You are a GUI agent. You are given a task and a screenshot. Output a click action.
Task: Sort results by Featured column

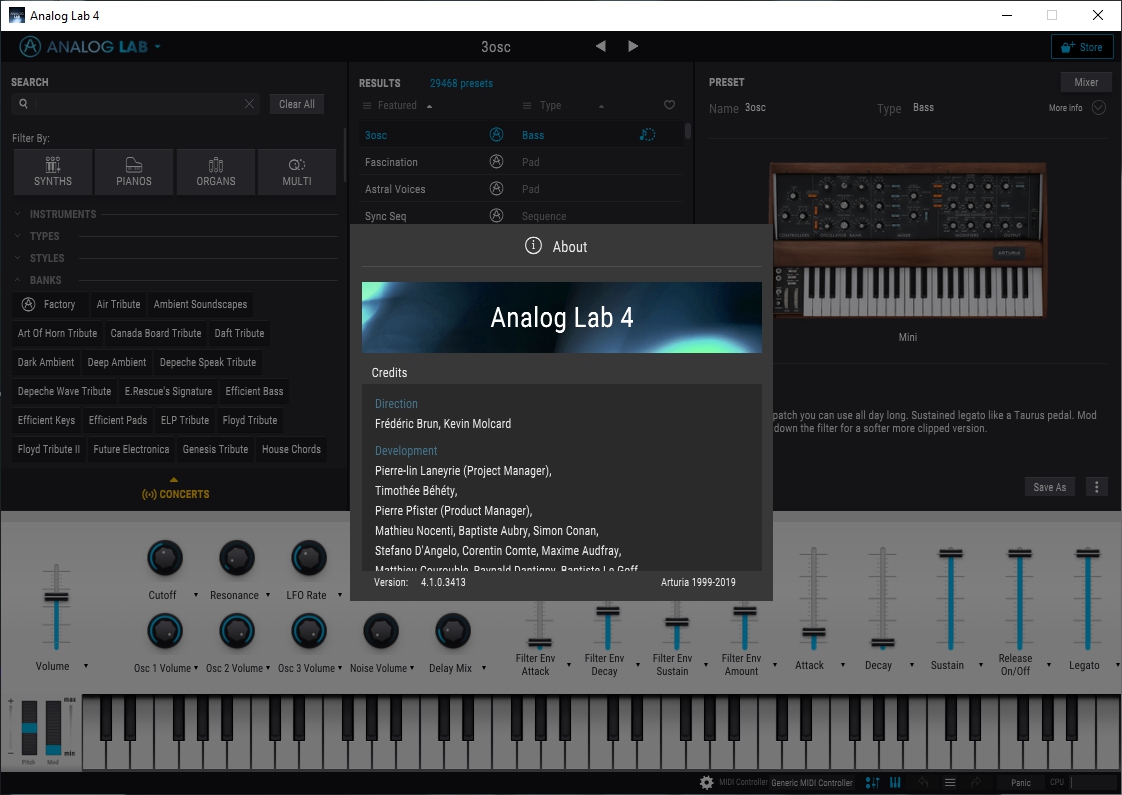pyautogui.click(x=397, y=105)
